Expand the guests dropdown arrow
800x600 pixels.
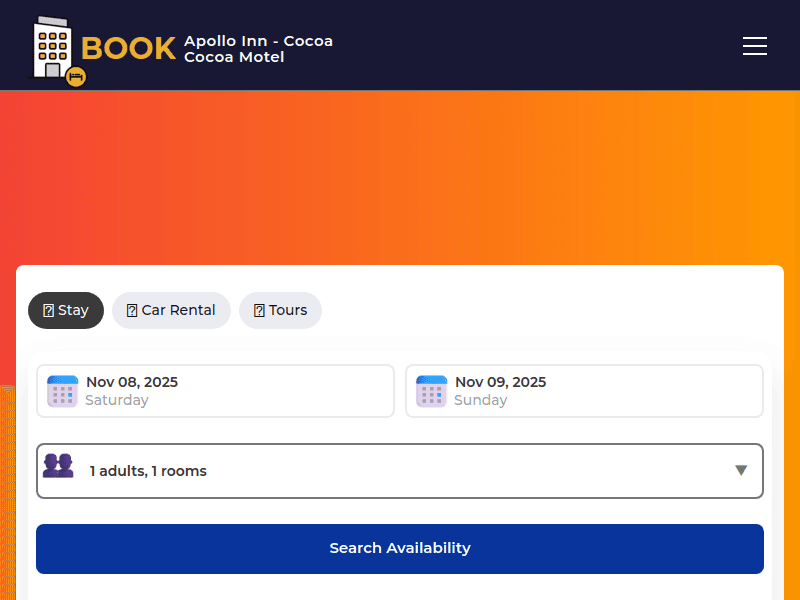point(740,470)
